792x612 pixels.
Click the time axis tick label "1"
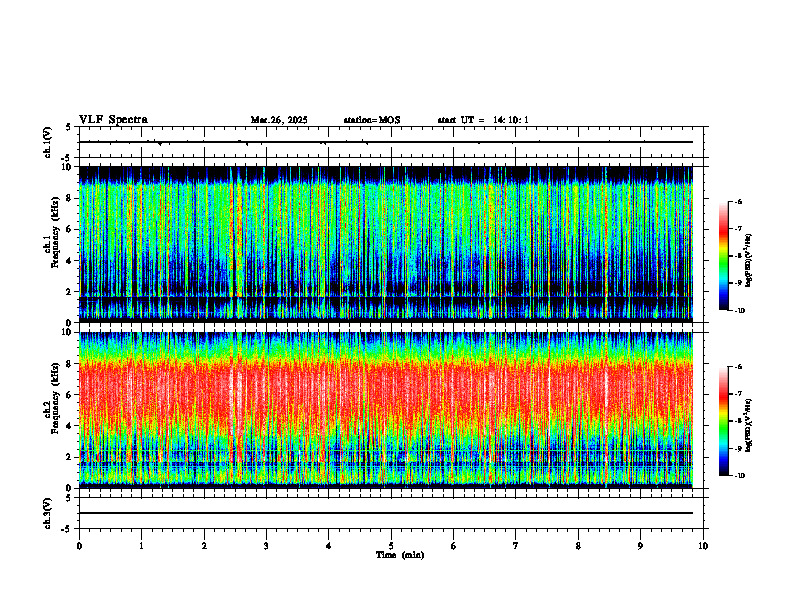[141, 546]
